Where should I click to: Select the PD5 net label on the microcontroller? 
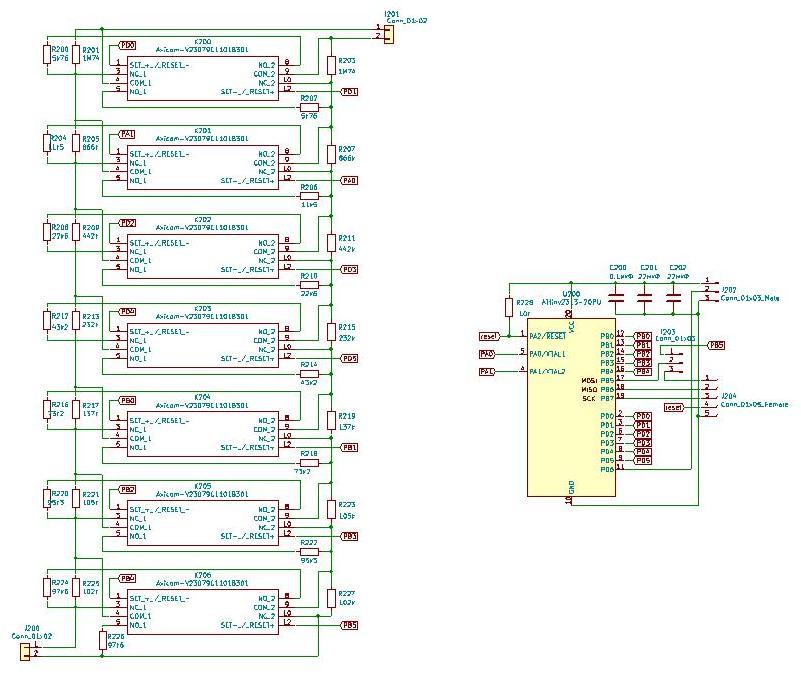point(643,460)
